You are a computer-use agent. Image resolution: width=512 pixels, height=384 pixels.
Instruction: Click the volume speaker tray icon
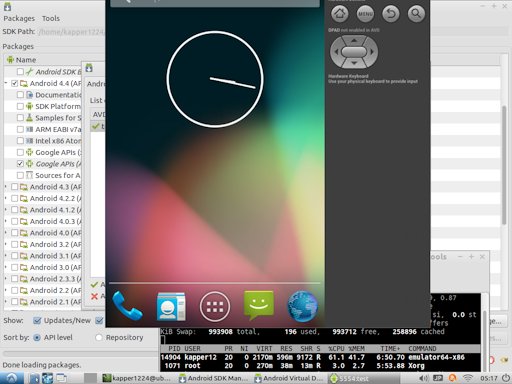[x=423, y=378]
